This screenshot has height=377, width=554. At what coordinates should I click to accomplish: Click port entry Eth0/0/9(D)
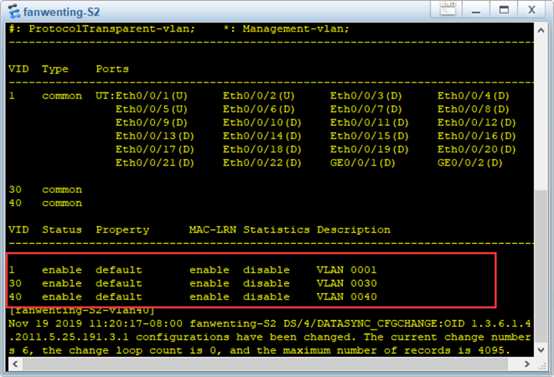click(x=152, y=123)
